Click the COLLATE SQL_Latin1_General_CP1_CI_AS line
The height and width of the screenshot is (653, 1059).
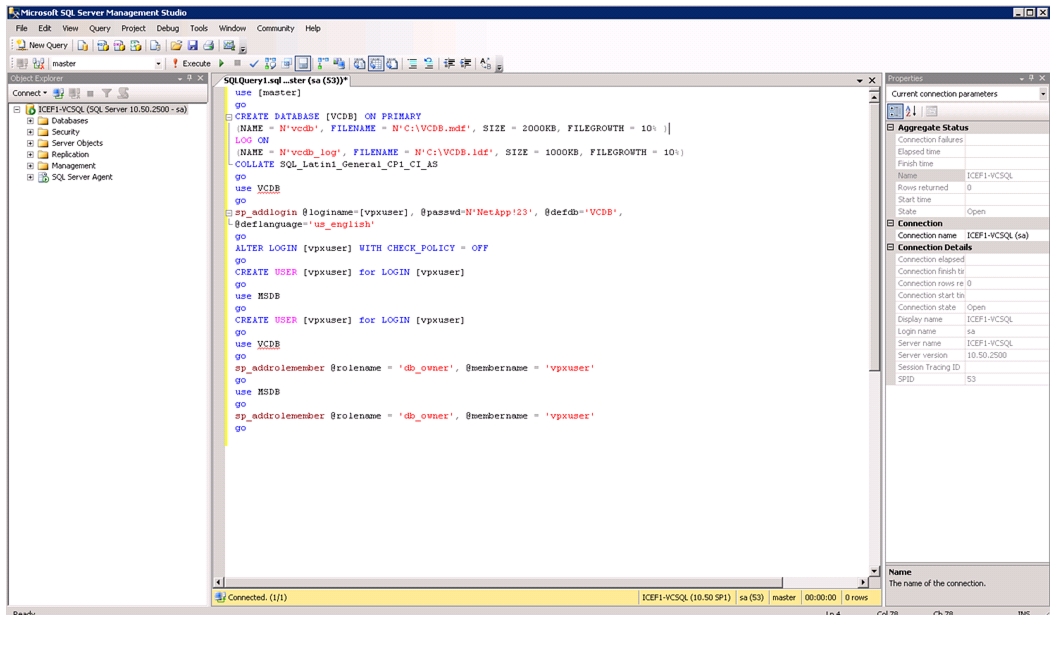pos(336,165)
